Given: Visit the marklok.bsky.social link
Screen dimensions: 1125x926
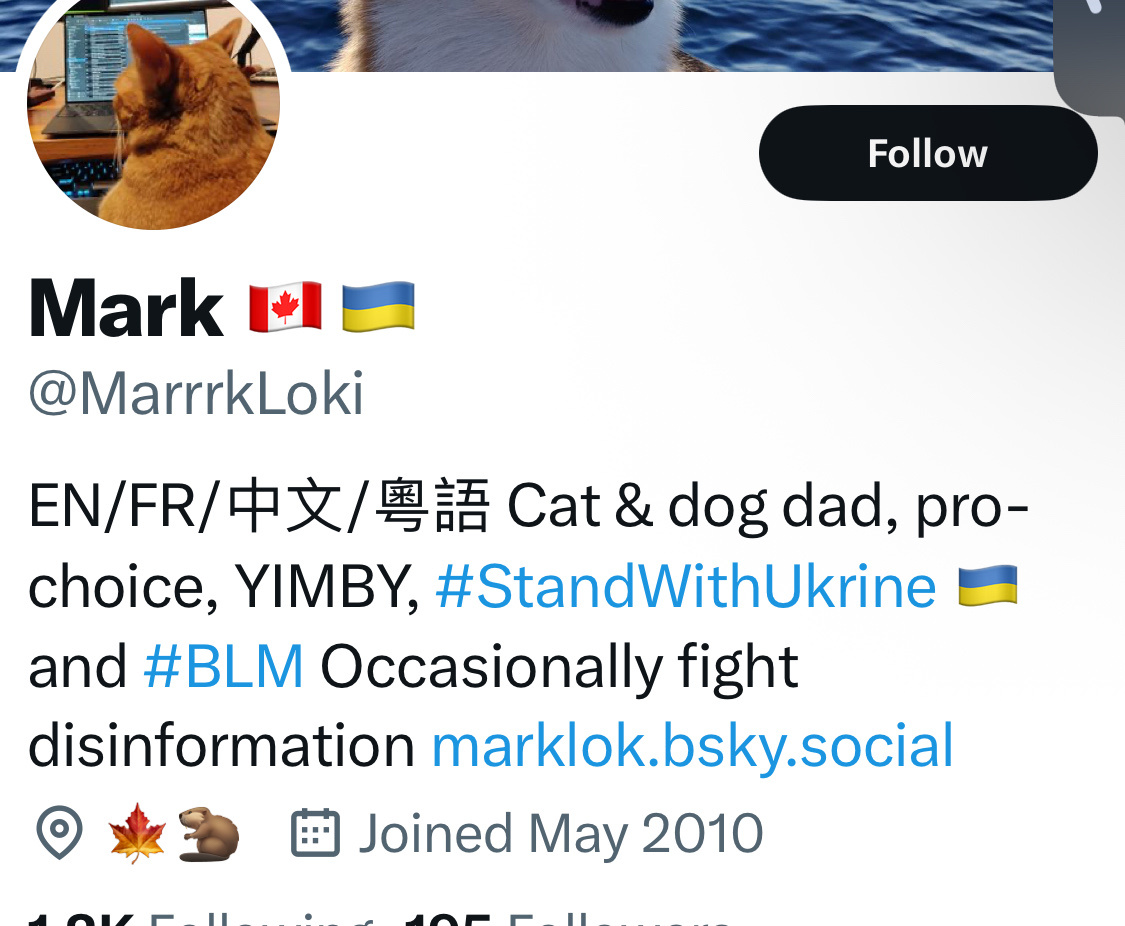Looking at the screenshot, I should [692, 747].
